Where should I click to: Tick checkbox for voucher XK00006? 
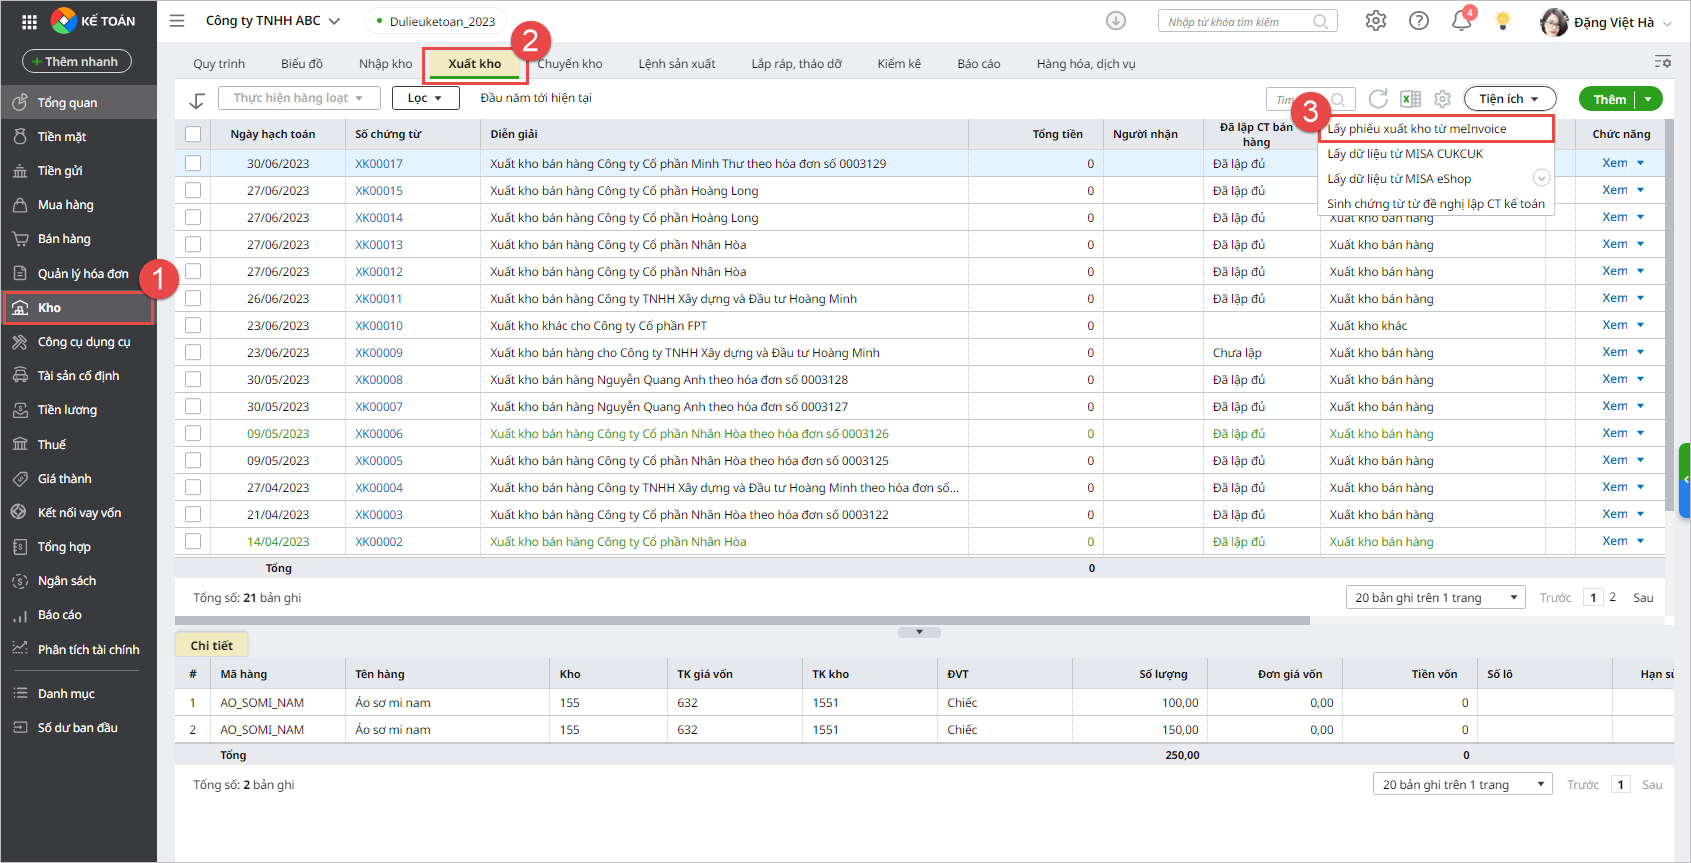tap(193, 433)
